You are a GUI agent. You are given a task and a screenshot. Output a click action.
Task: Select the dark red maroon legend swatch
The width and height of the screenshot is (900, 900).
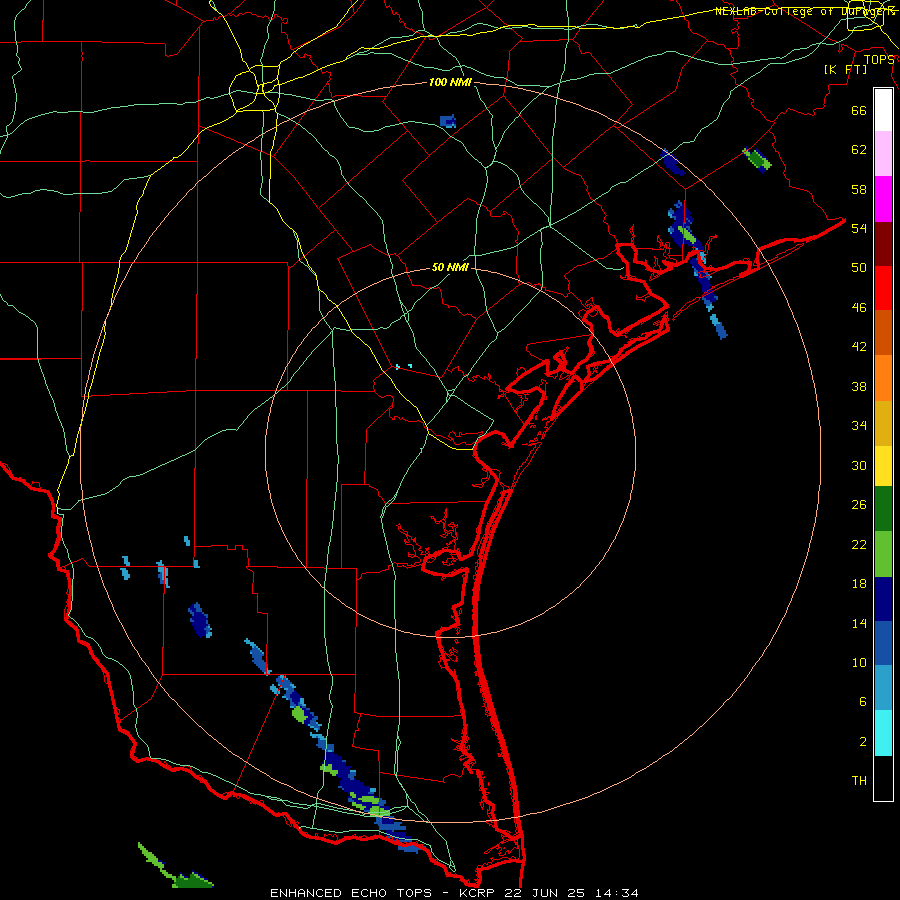883,244
